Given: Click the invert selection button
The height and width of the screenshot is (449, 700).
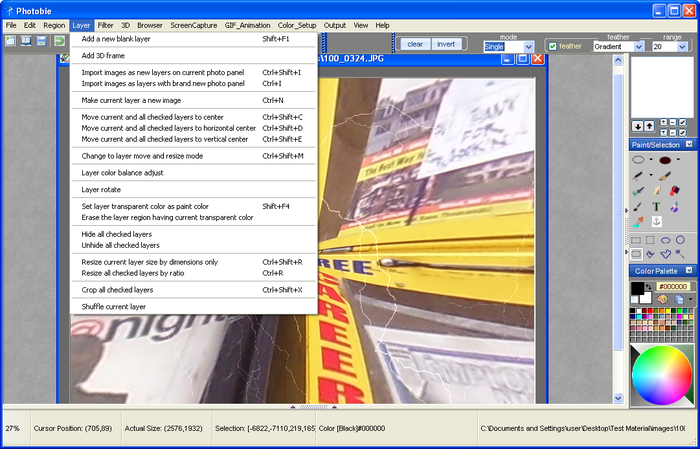Looking at the screenshot, I should pyautogui.click(x=446, y=44).
